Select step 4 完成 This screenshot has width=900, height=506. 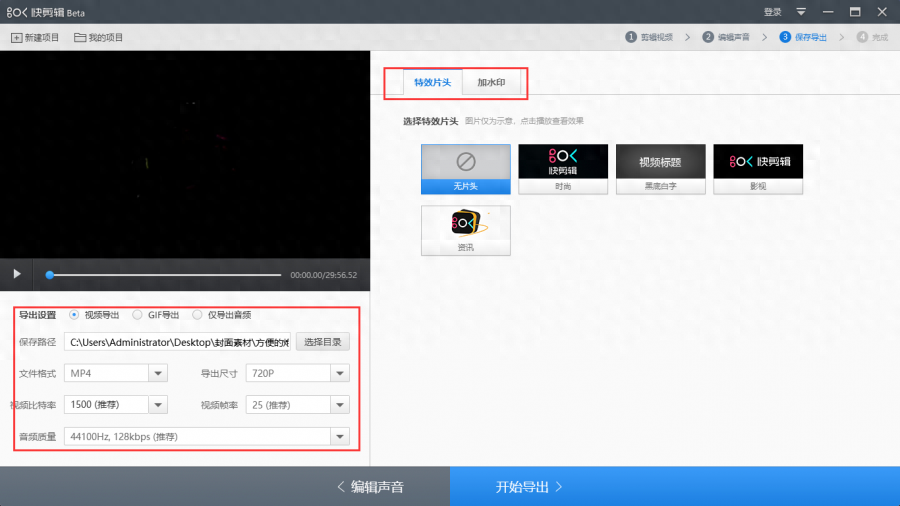(872, 37)
